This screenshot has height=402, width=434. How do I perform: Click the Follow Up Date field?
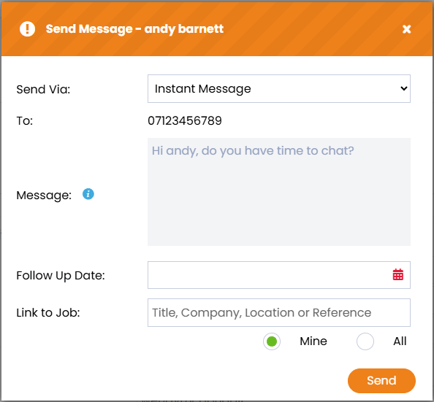(279, 275)
